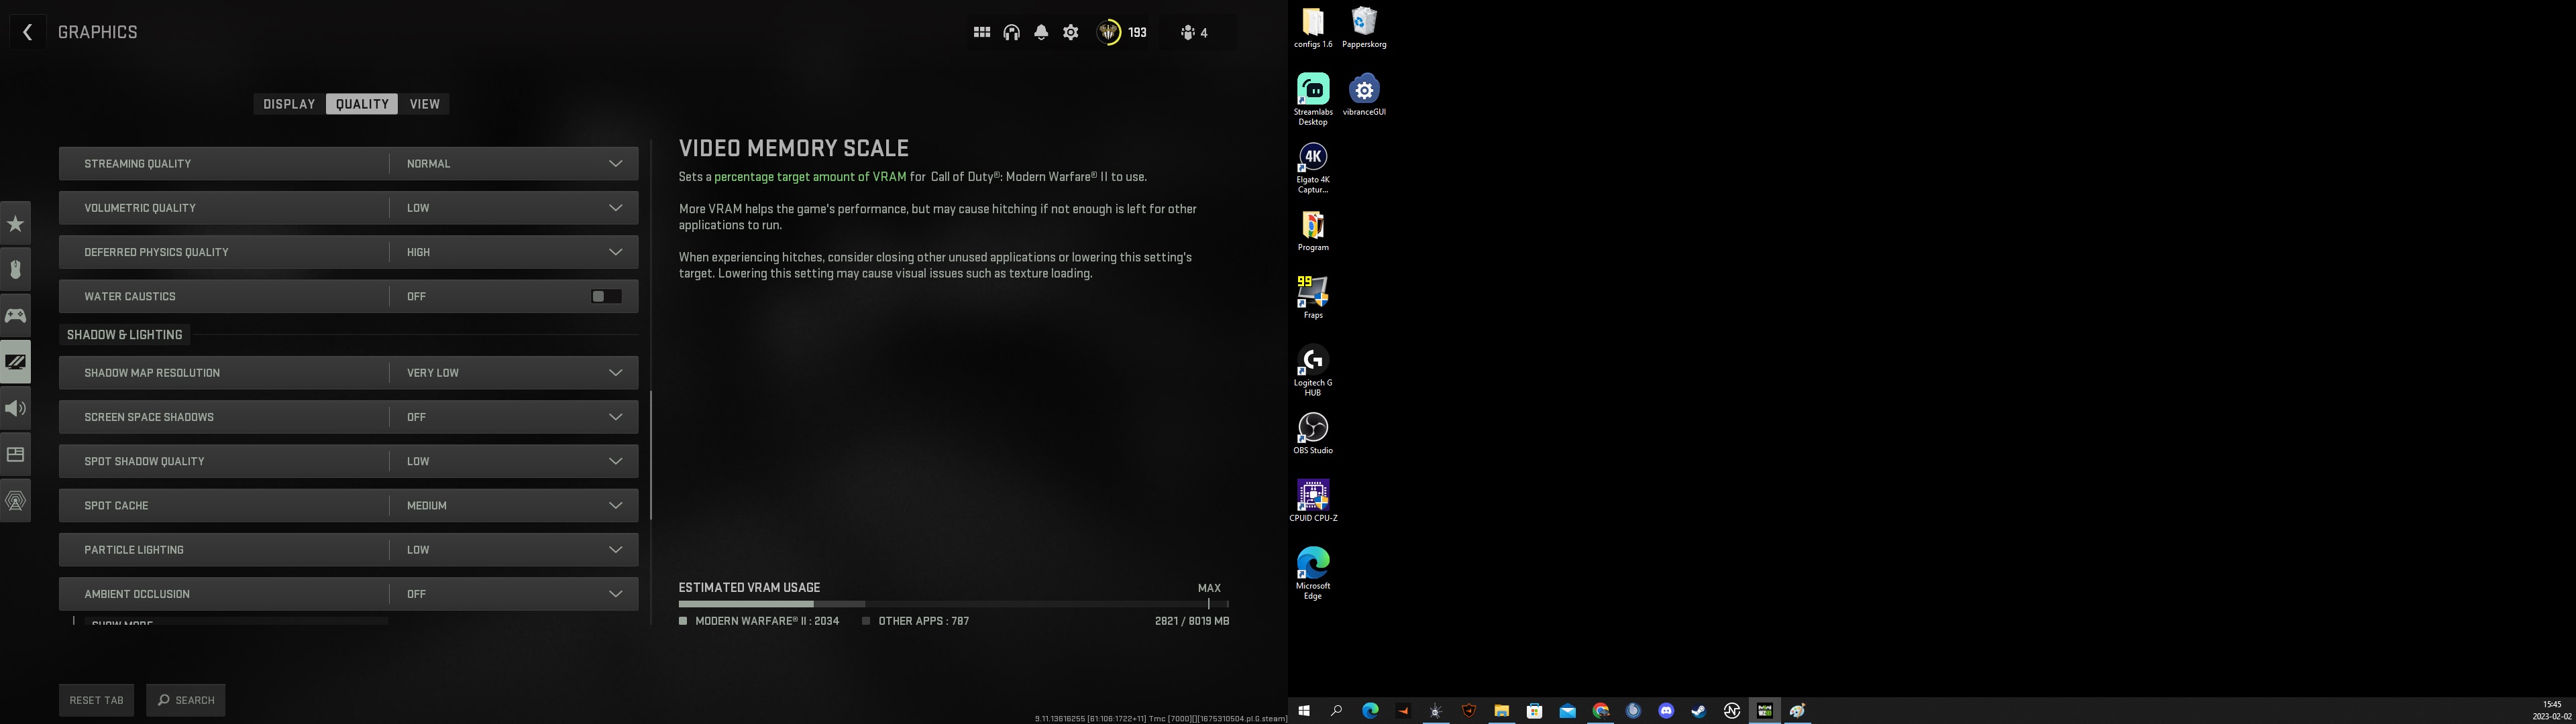This screenshot has height=724, width=2576.
Task: Click the 2821 / 8019 MB value
Action: [x=1192, y=621]
